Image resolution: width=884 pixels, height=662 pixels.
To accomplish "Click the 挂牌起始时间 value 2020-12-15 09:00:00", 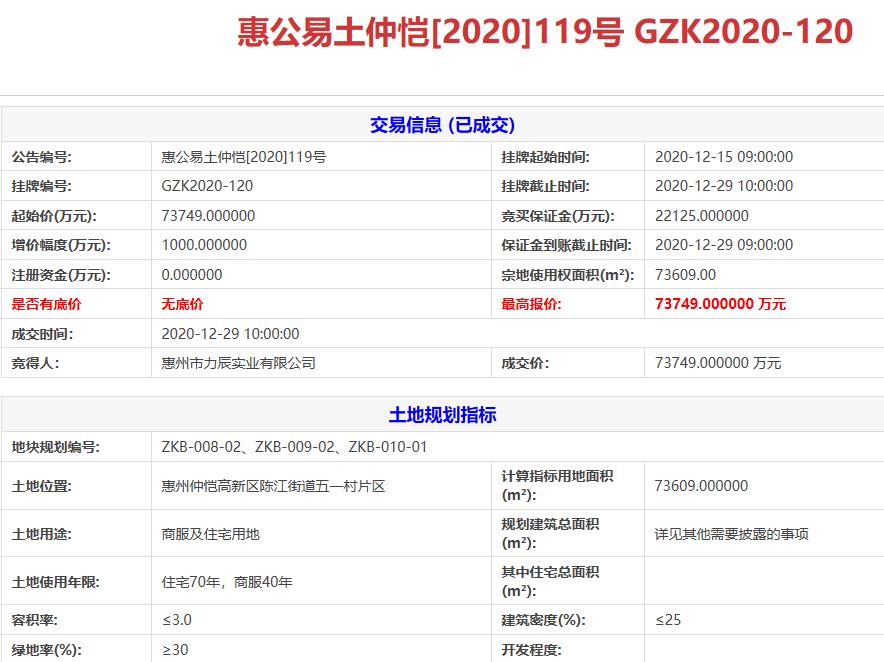I will (724, 157).
